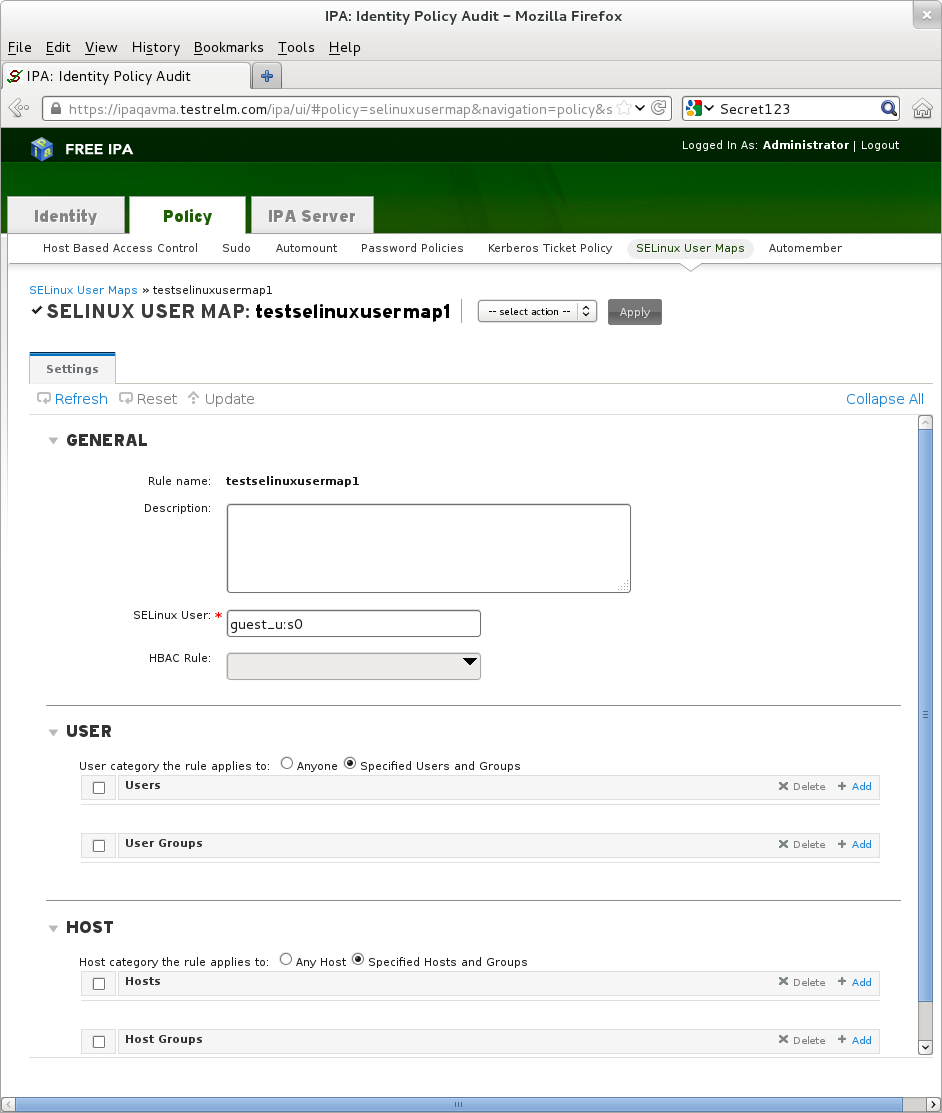
Task: Select the Anyone user category radio
Action: 287,763
